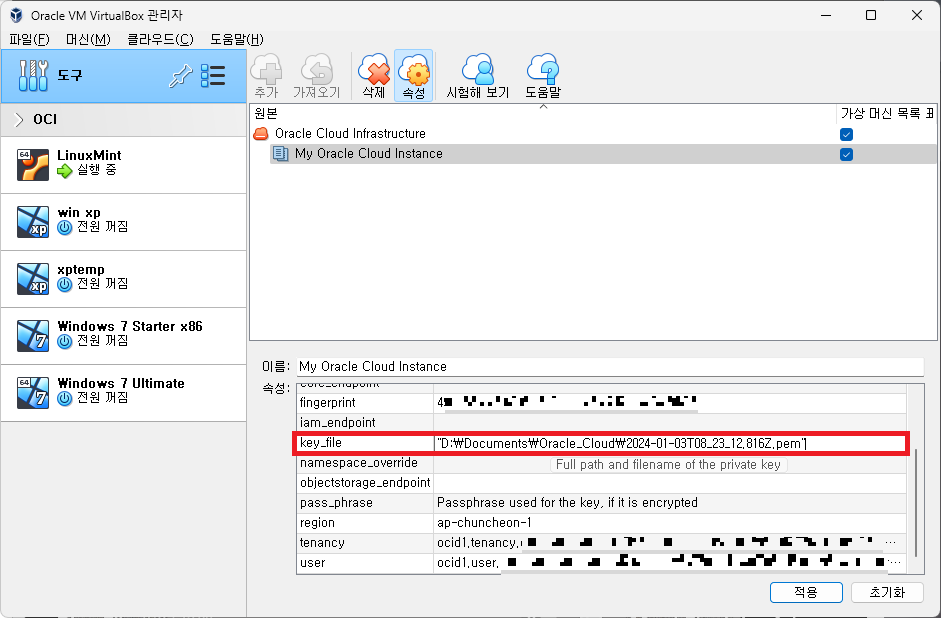Click the Windows 7 Starter x86 power status icon

(x=65, y=342)
